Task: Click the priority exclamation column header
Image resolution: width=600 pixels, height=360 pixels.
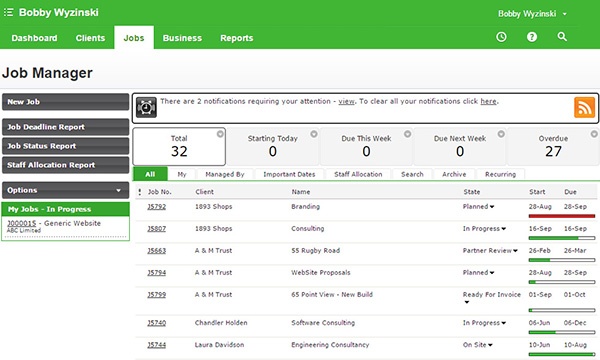Action: click(x=140, y=192)
